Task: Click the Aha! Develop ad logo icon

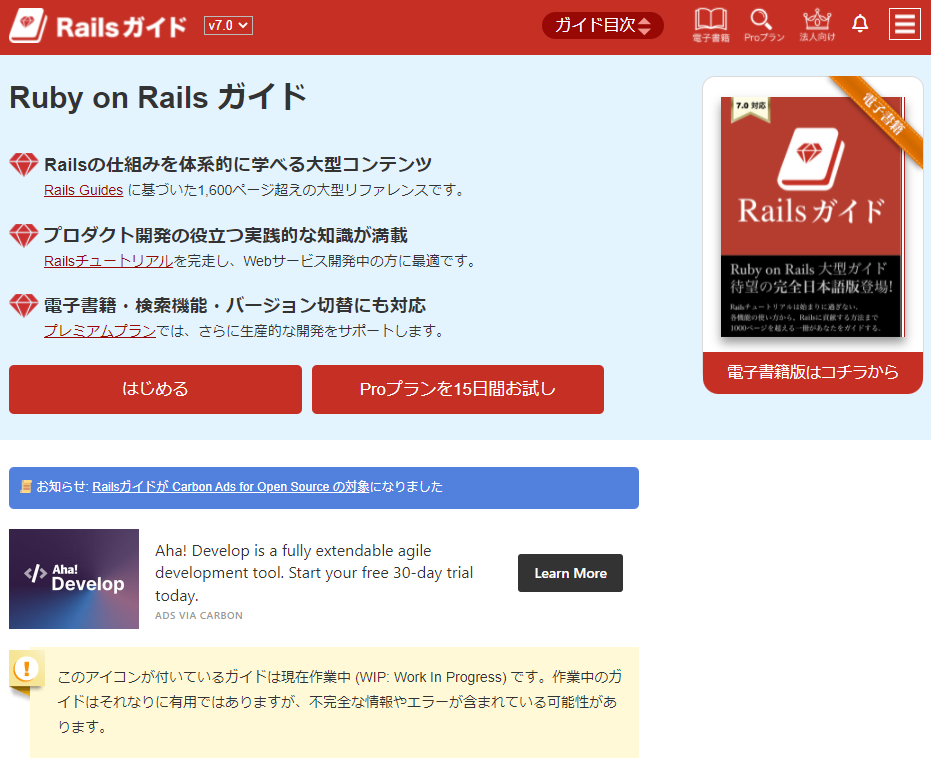Action: pyautogui.click(x=73, y=579)
